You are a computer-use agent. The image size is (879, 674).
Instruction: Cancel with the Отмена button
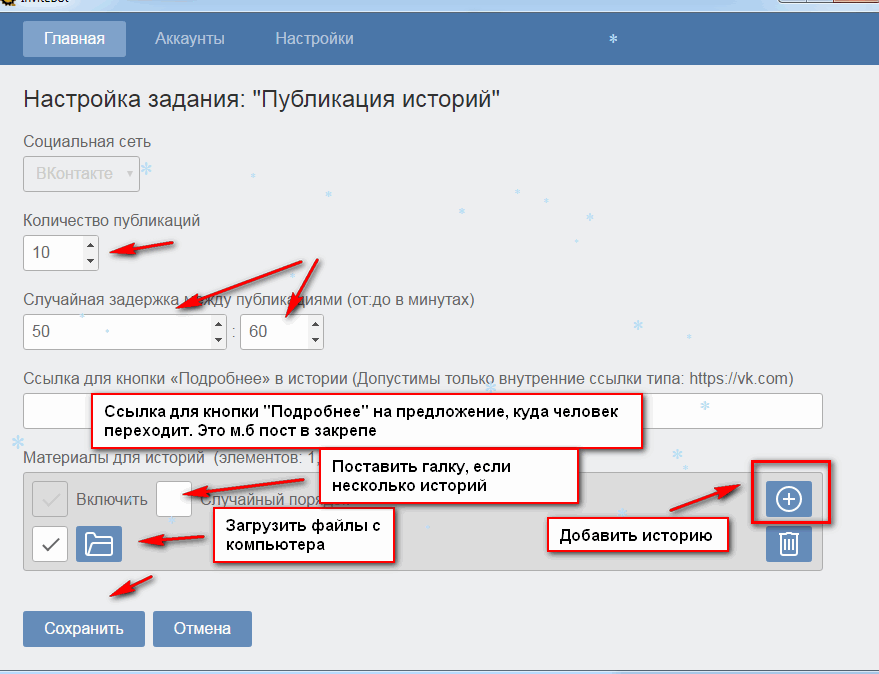click(x=202, y=629)
